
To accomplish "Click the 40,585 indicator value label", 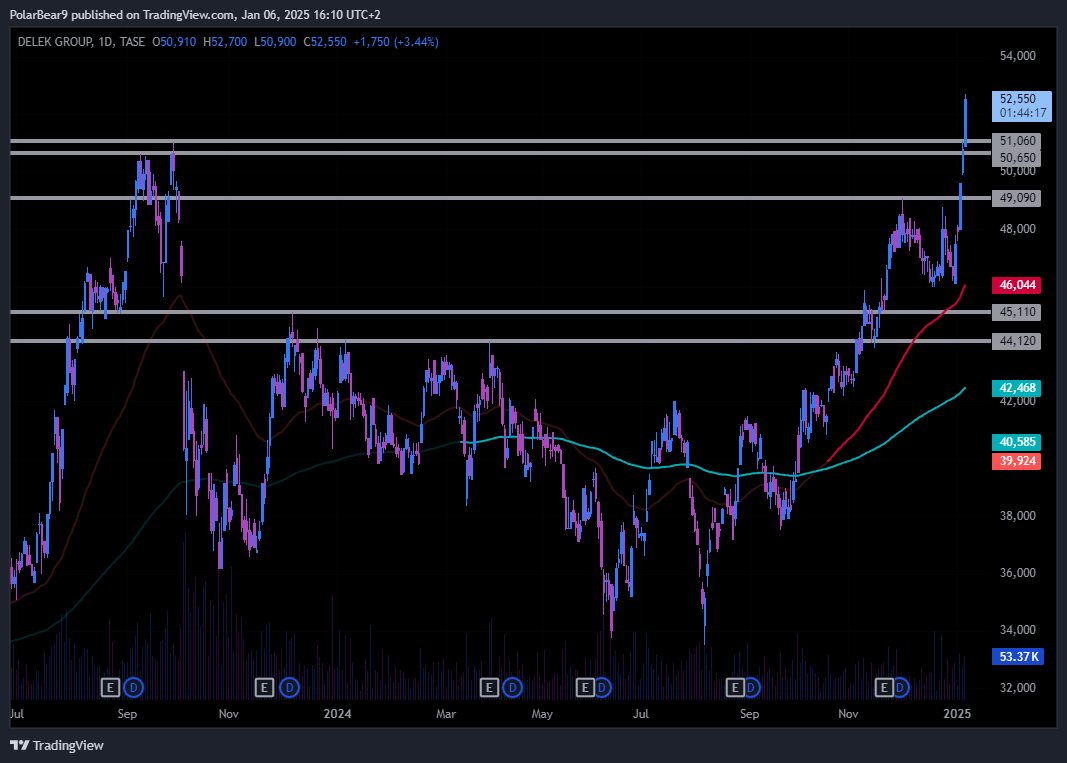I will (1017, 442).
